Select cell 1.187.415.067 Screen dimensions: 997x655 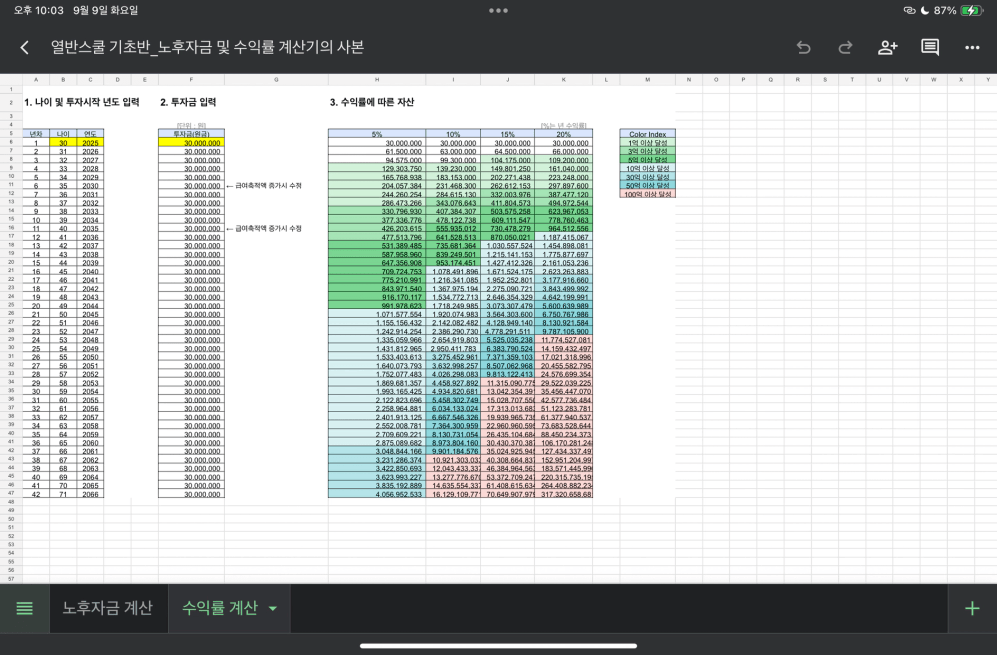point(563,237)
